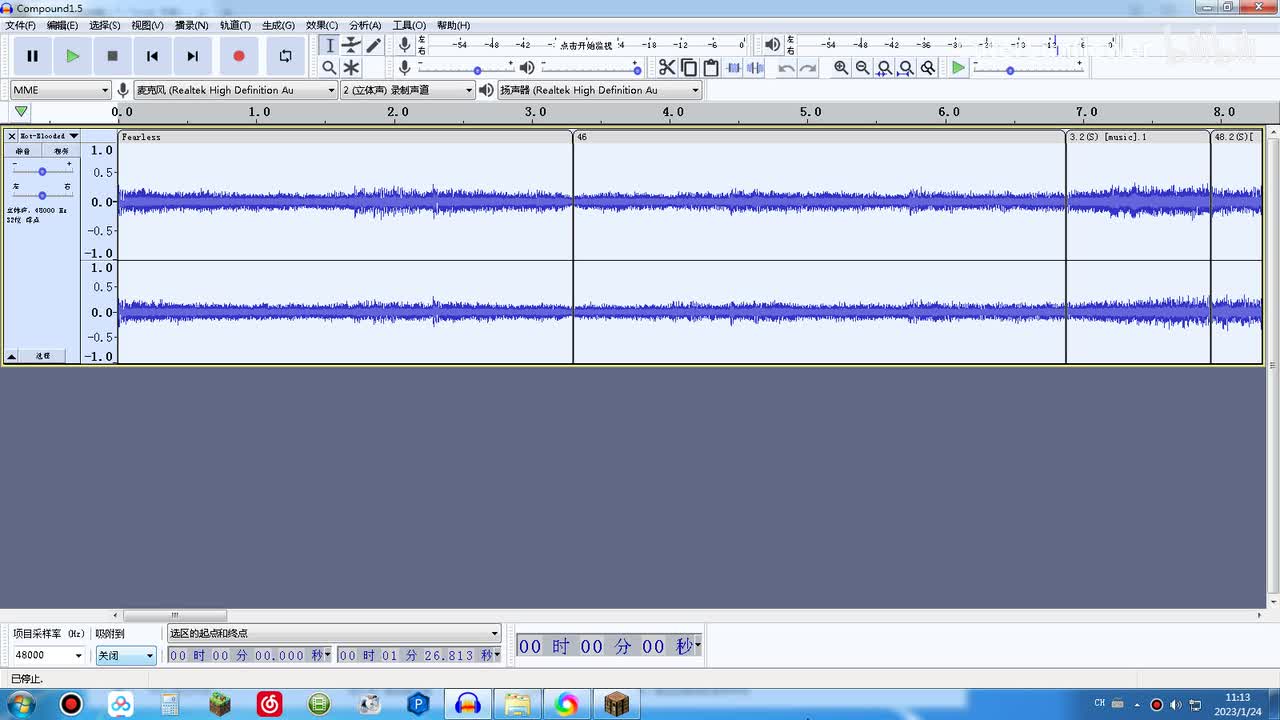Skip to the end of the project
Viewport: 1280px width, 720px height.
pos(193,56)
